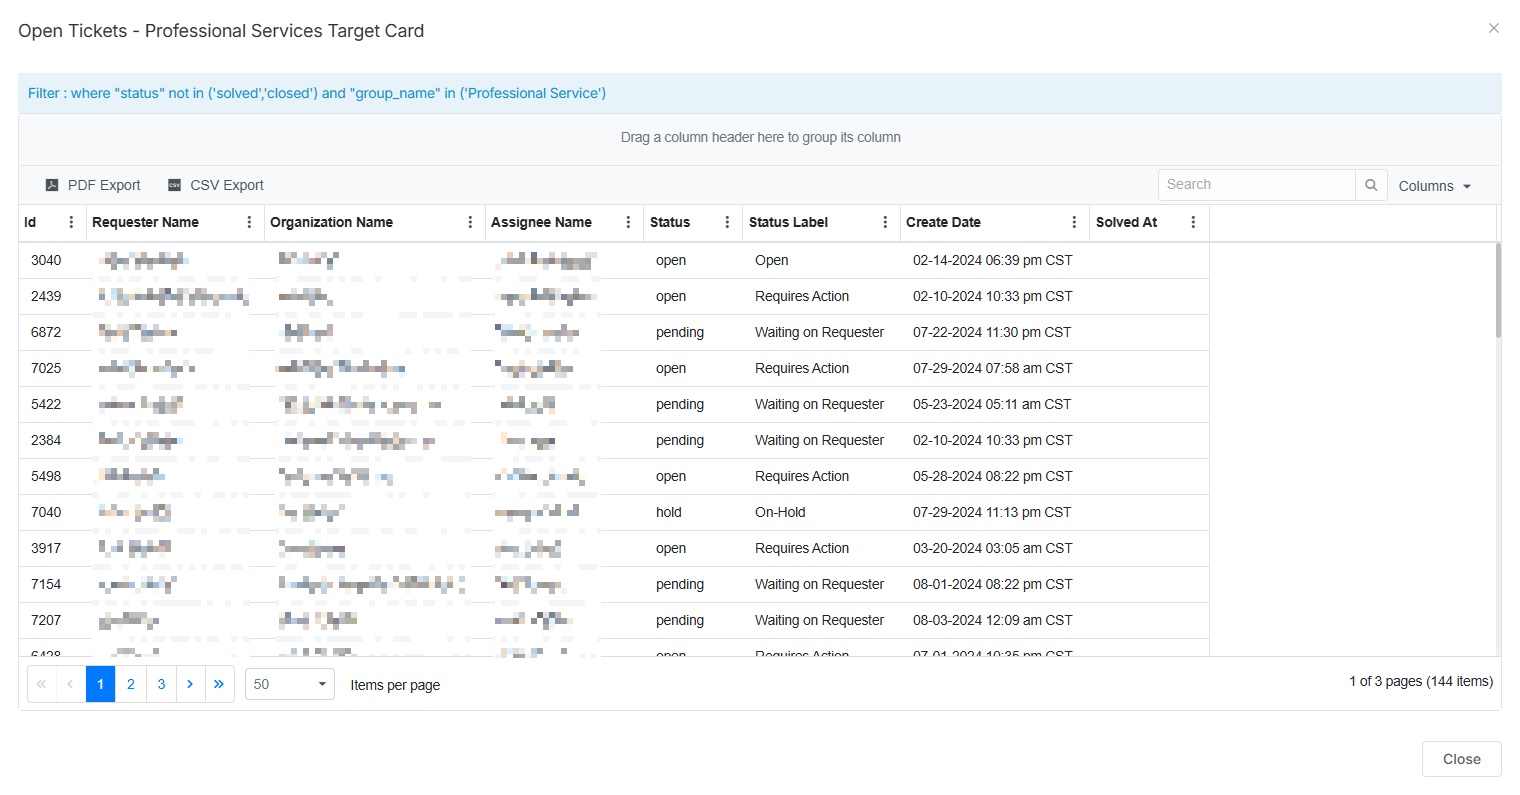Screen dimensions: 1520x795
Task: Open Create Date column menu icon
Action: tap(1074, 222)
